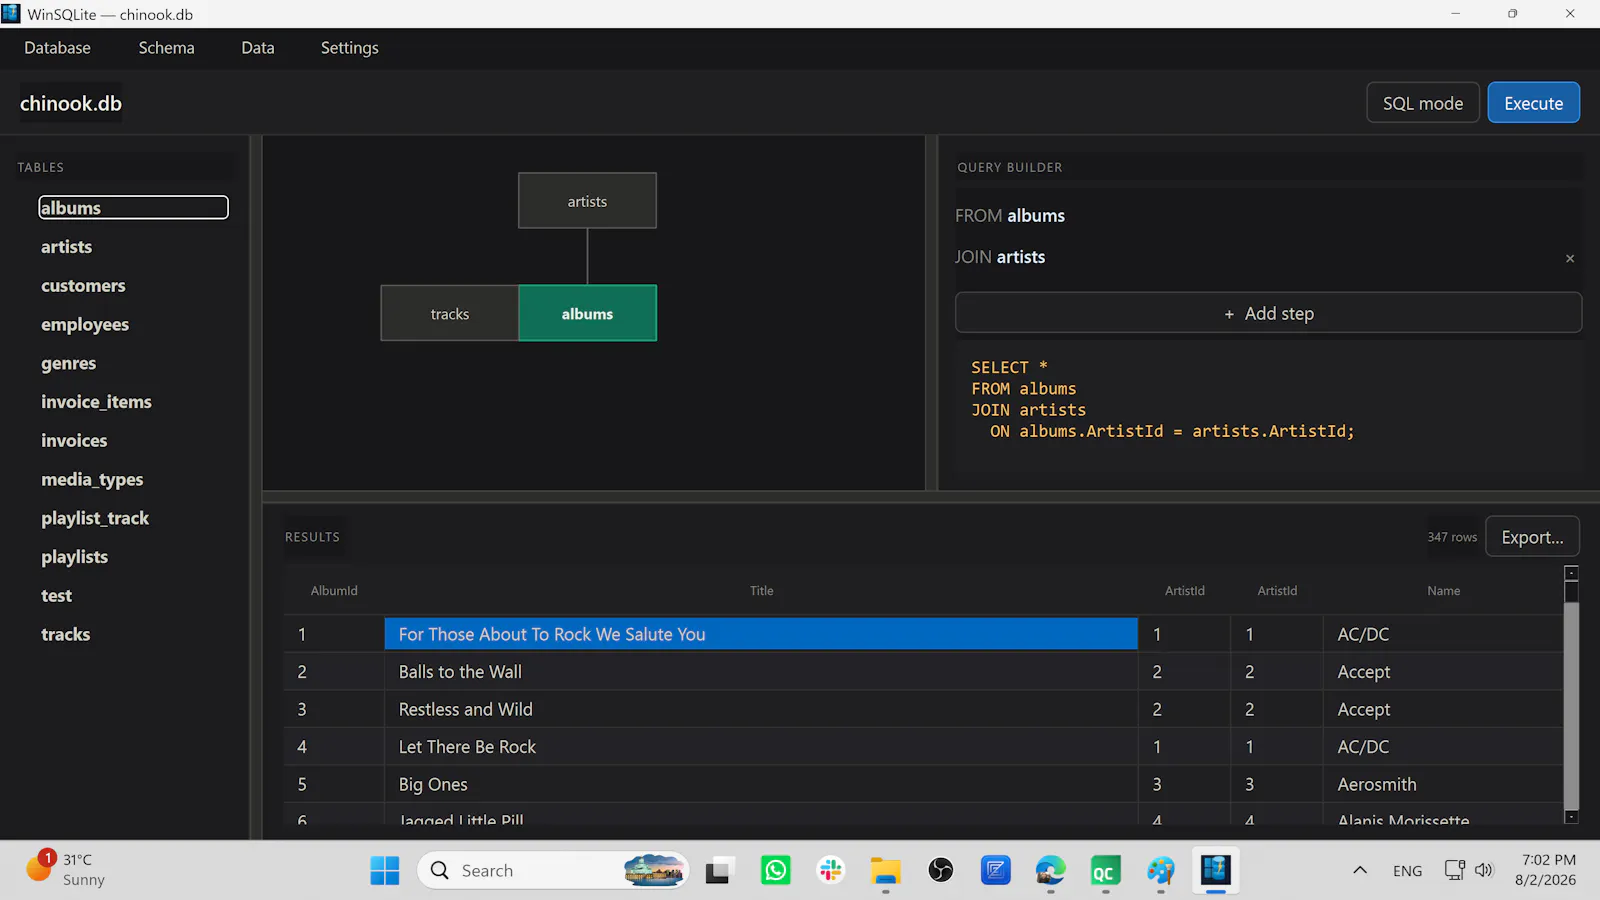1600x900 pixels.
Task: Open Slack from the taskbar
Action: click(830, 870)
